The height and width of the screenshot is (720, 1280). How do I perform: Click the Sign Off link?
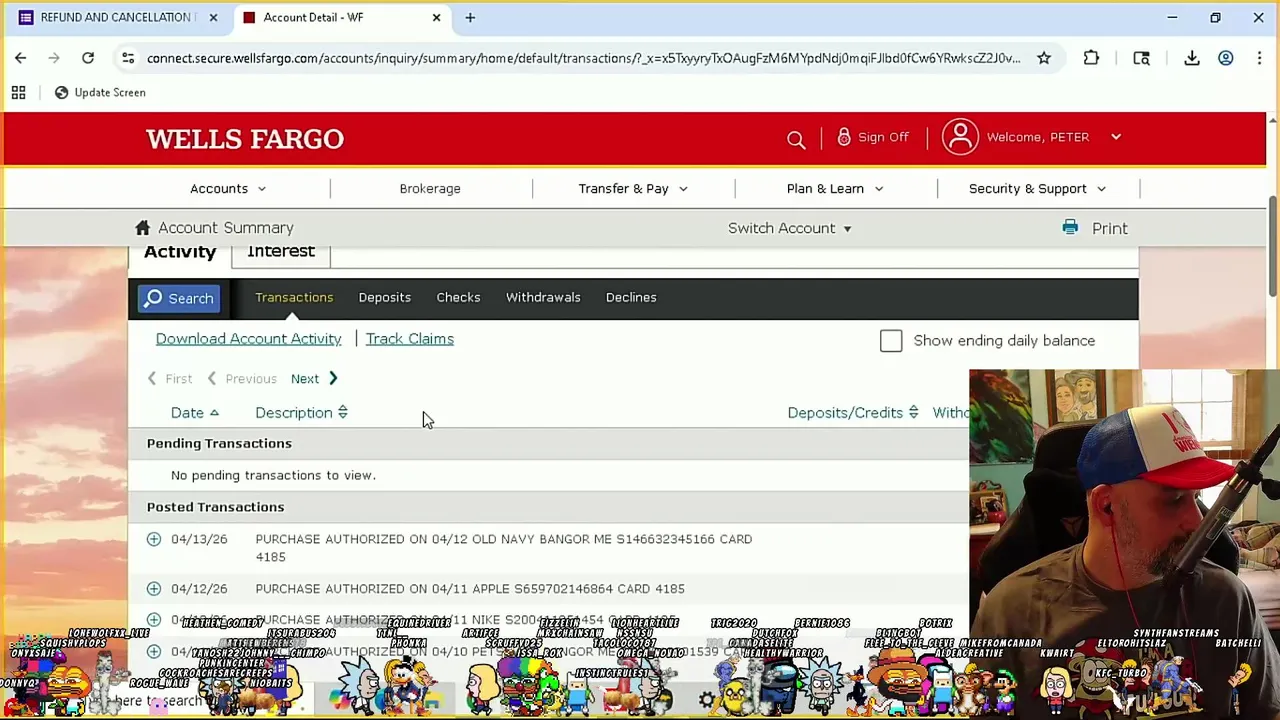[883, 137]
